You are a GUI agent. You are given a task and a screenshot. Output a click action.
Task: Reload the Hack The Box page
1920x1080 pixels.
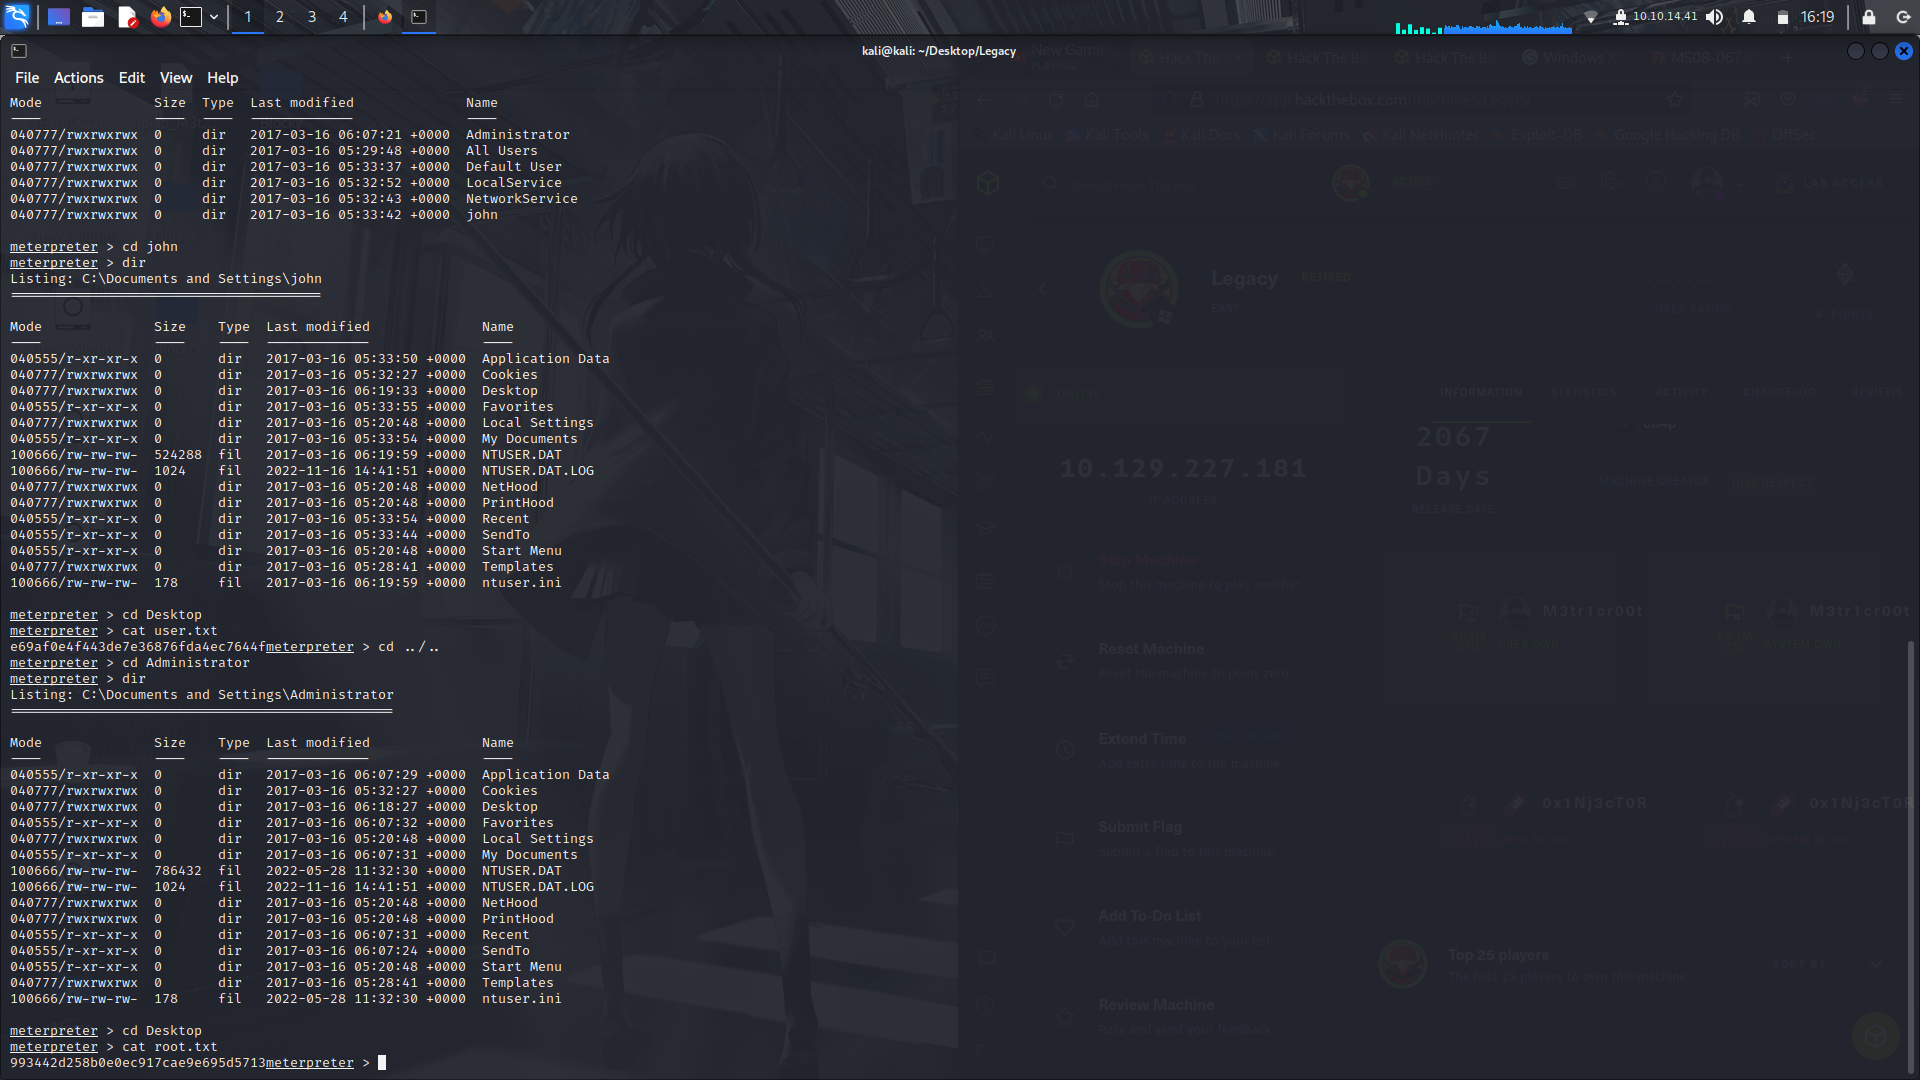coord(1055,99)
